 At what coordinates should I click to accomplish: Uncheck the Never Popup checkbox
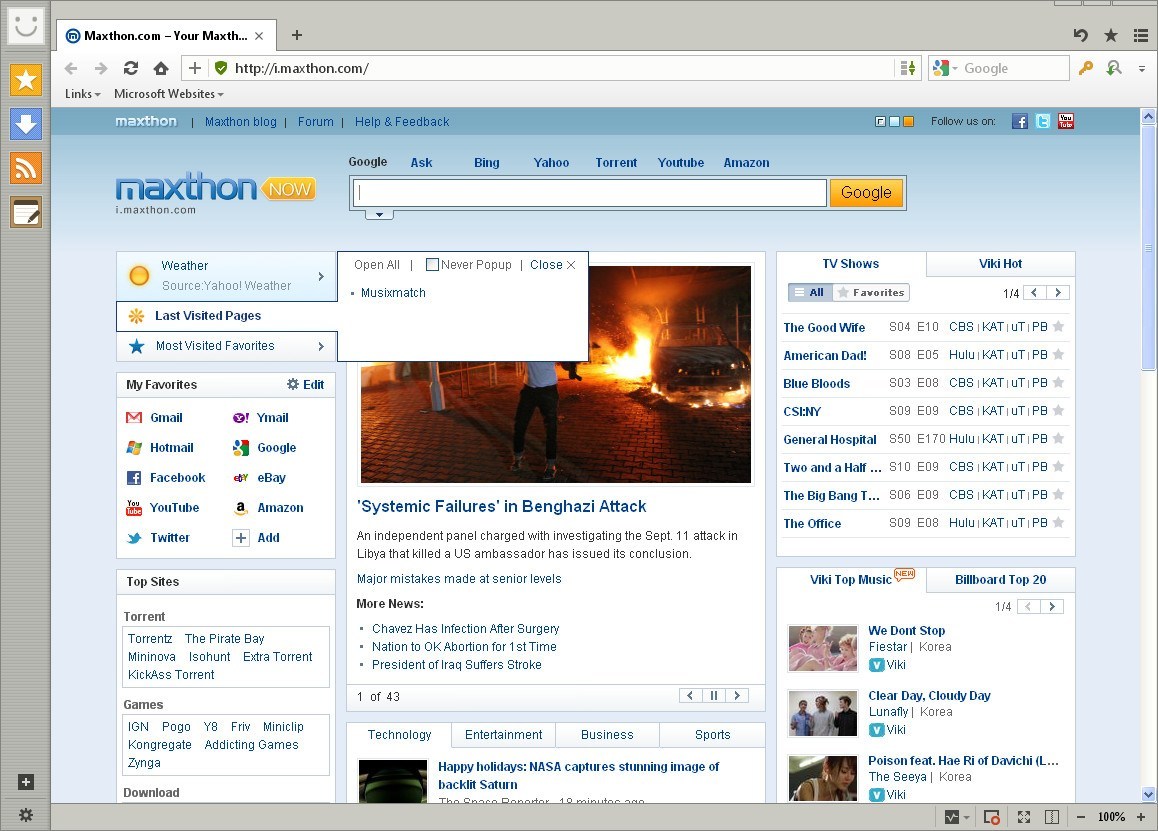pyautogui.click(x=432, y=264)
